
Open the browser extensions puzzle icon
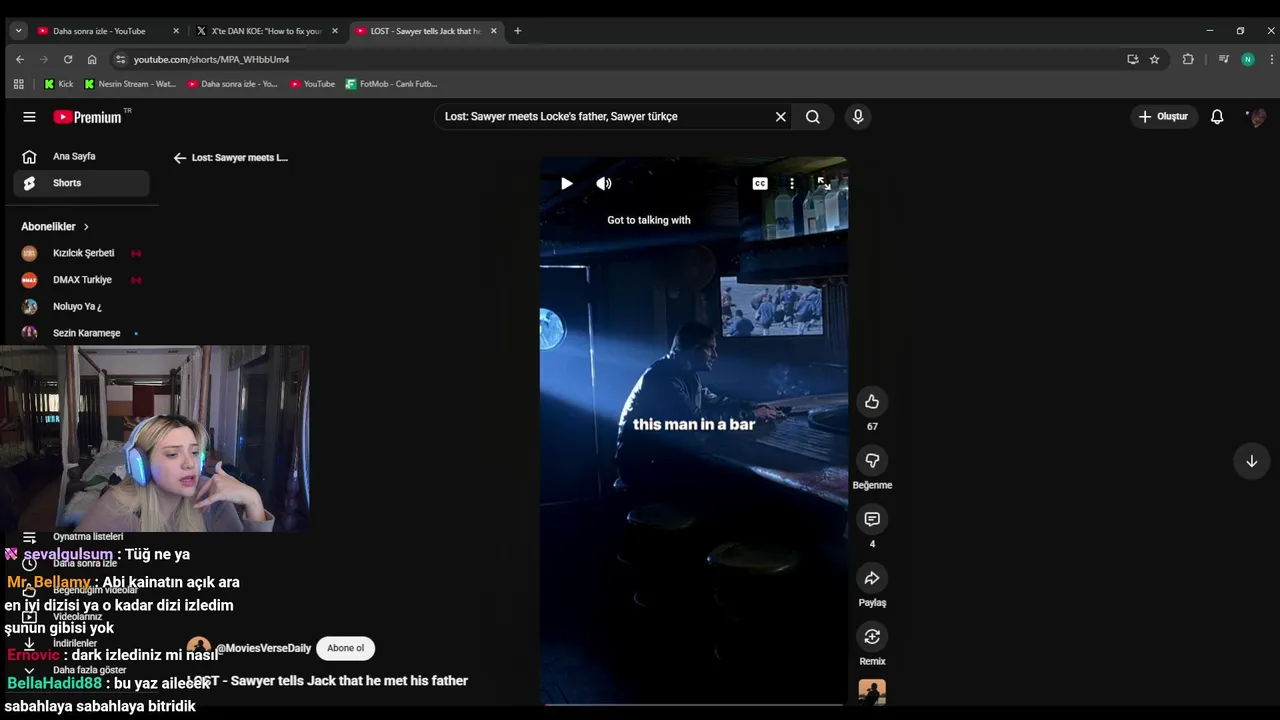[1188, 59]
